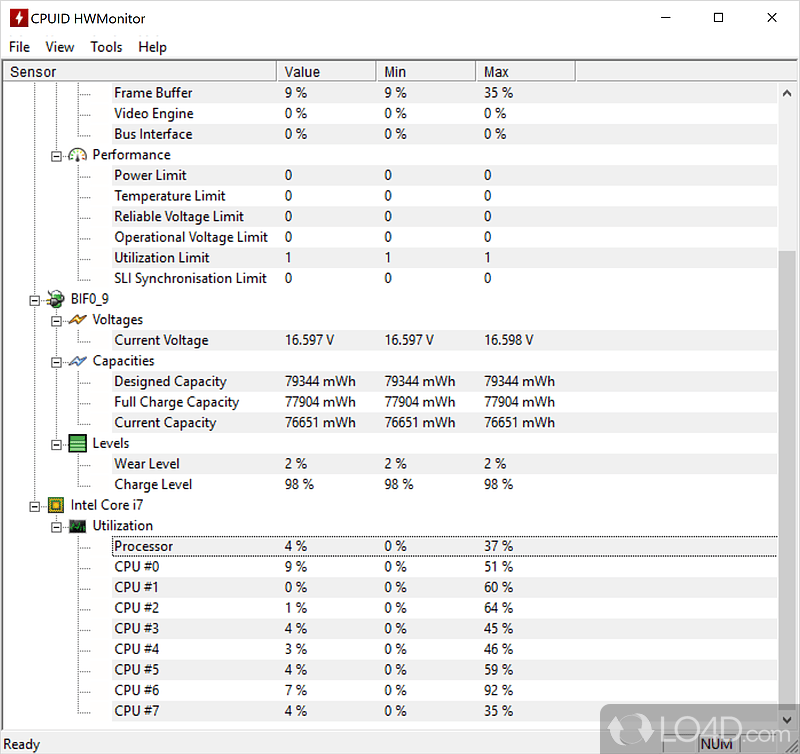Click the vertical scrollbar thumb

(x=787, y=479)
